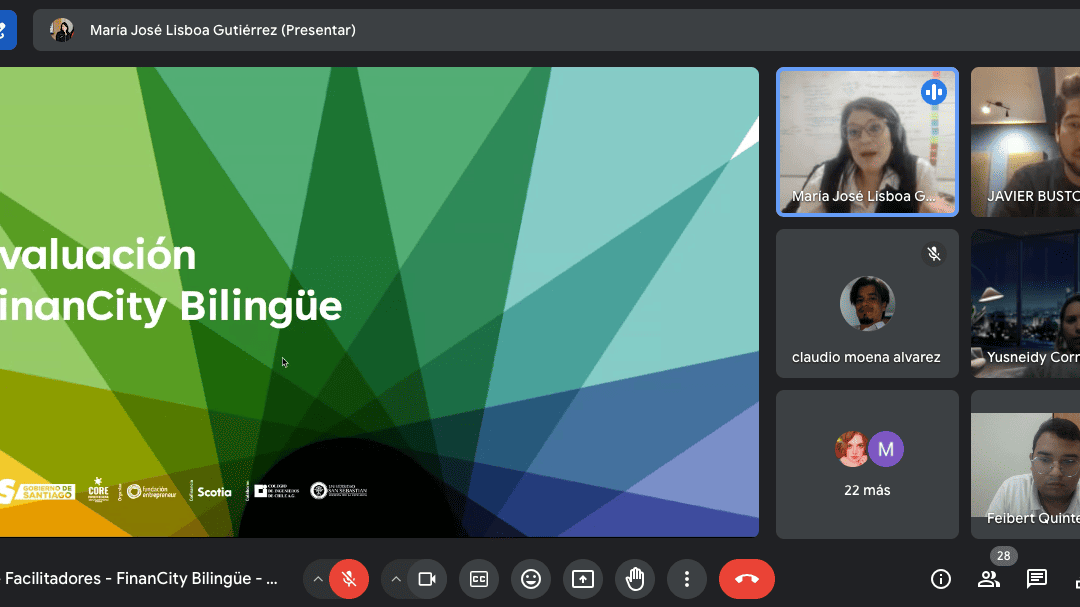The image size is (1080, 607).
Task: Click the muted mic icon on claudio's tile
Action: 934,254
